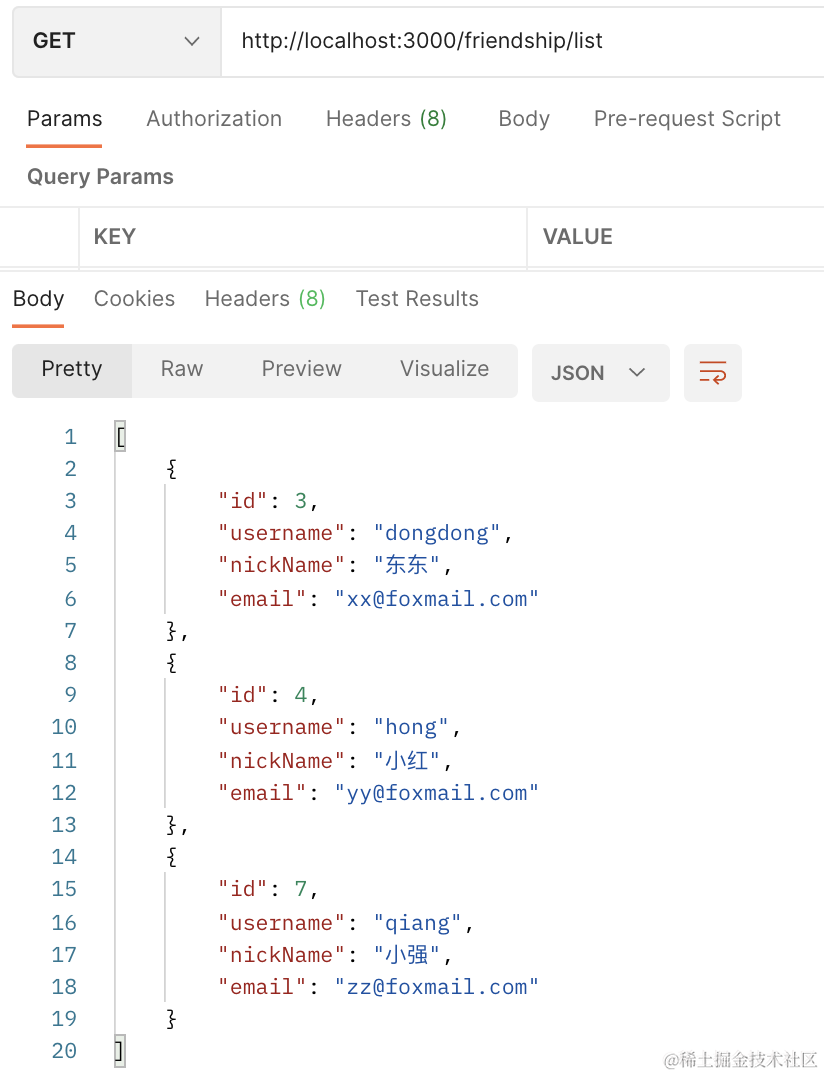Switch to Raw response view
The height and width of the screenshot is (1076, 824).
(x=182, y=369)
